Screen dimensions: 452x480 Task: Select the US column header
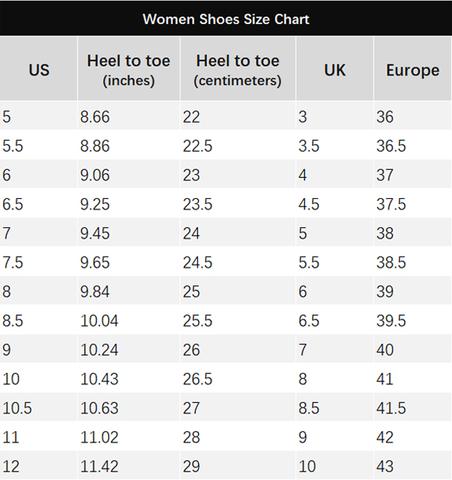39,69
